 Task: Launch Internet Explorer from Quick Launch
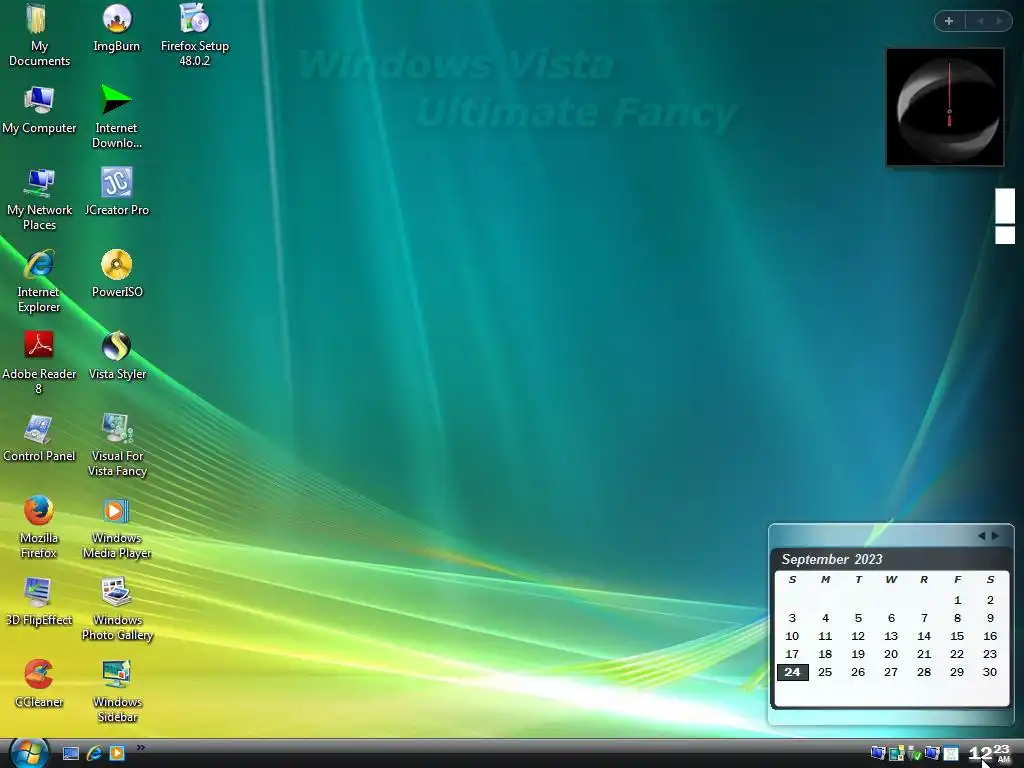[94, 754]
